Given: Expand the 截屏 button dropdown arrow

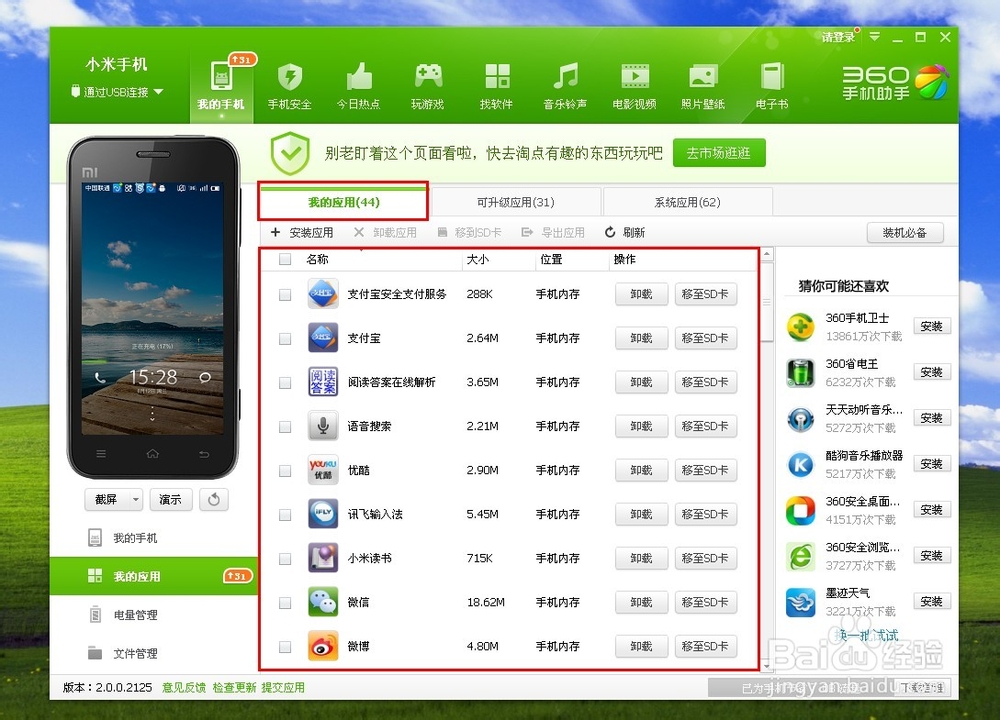Looking at the screenshot, I should [136, 499].
